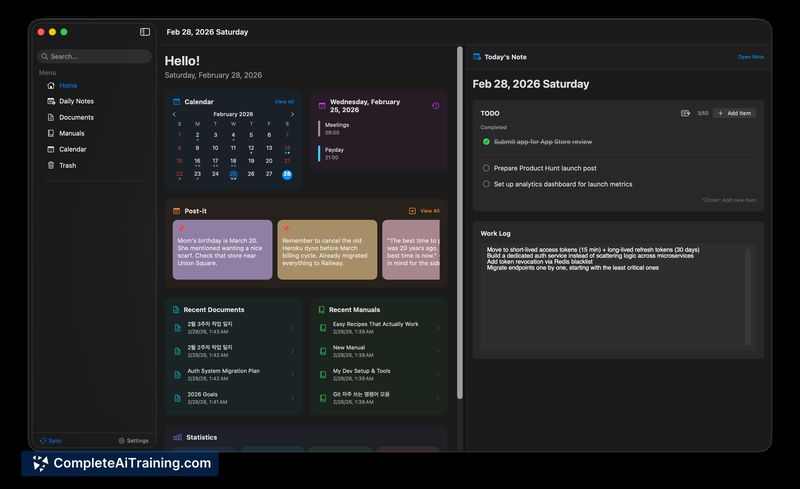Image resolution: width=800 pixels, height=489 pixels.
Task: Click the Statistics chart icon
Action: pyautogui.click(x=178, y=437)
